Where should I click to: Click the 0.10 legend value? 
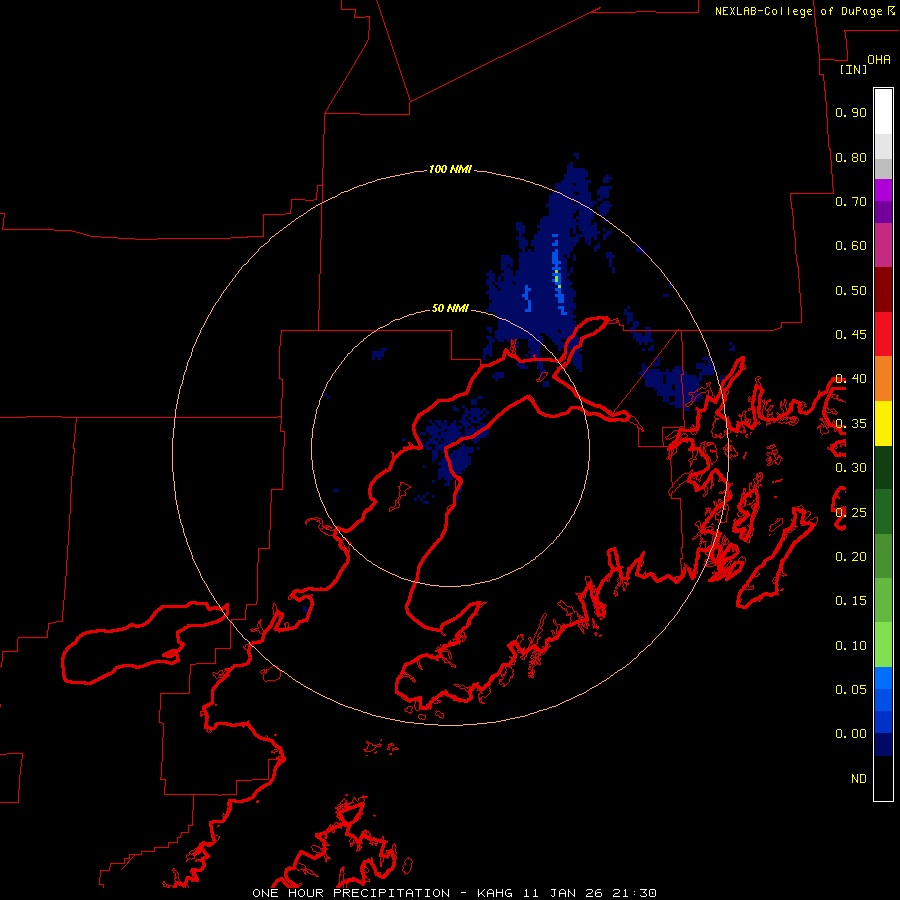(x=851, y=646)
